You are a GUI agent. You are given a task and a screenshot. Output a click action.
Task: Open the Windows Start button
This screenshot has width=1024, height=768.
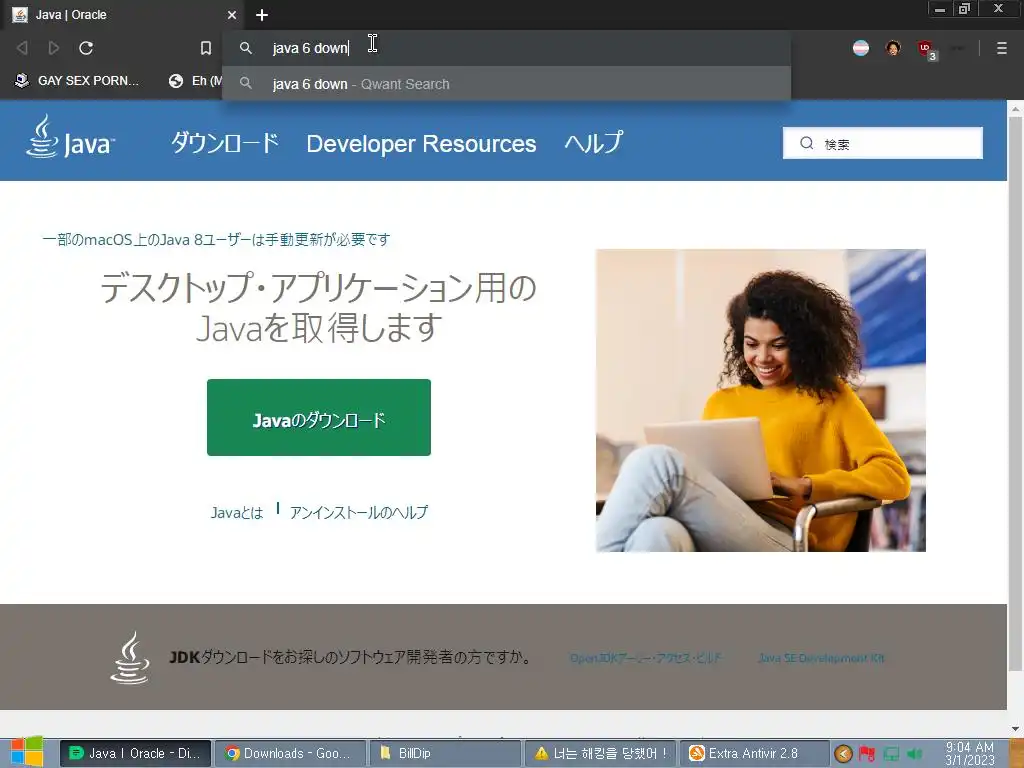27,752
